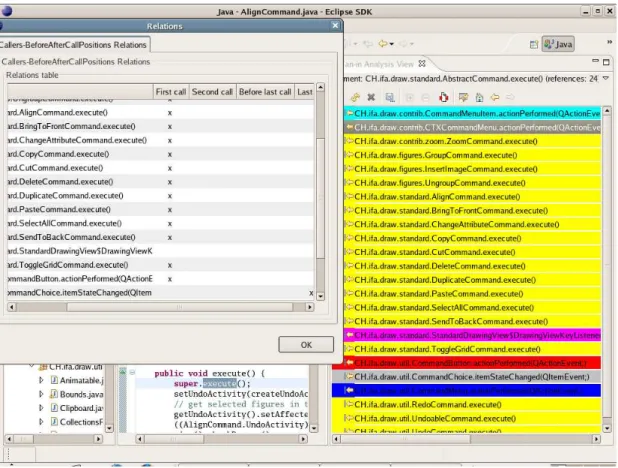618x468 pixels.
Task: Select UndoableCommand.execute() in Fan-in list
Action: pyautogui.click(x=467, y=418)
